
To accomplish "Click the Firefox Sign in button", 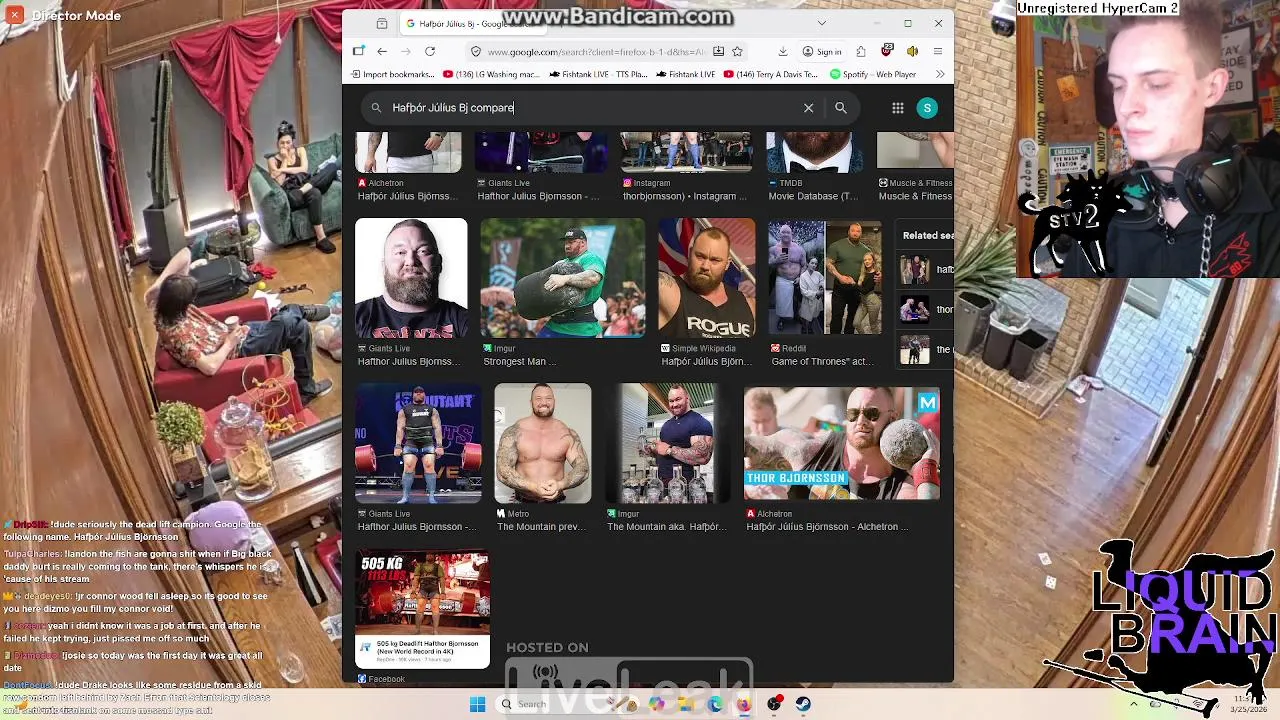I will point(822,51).
